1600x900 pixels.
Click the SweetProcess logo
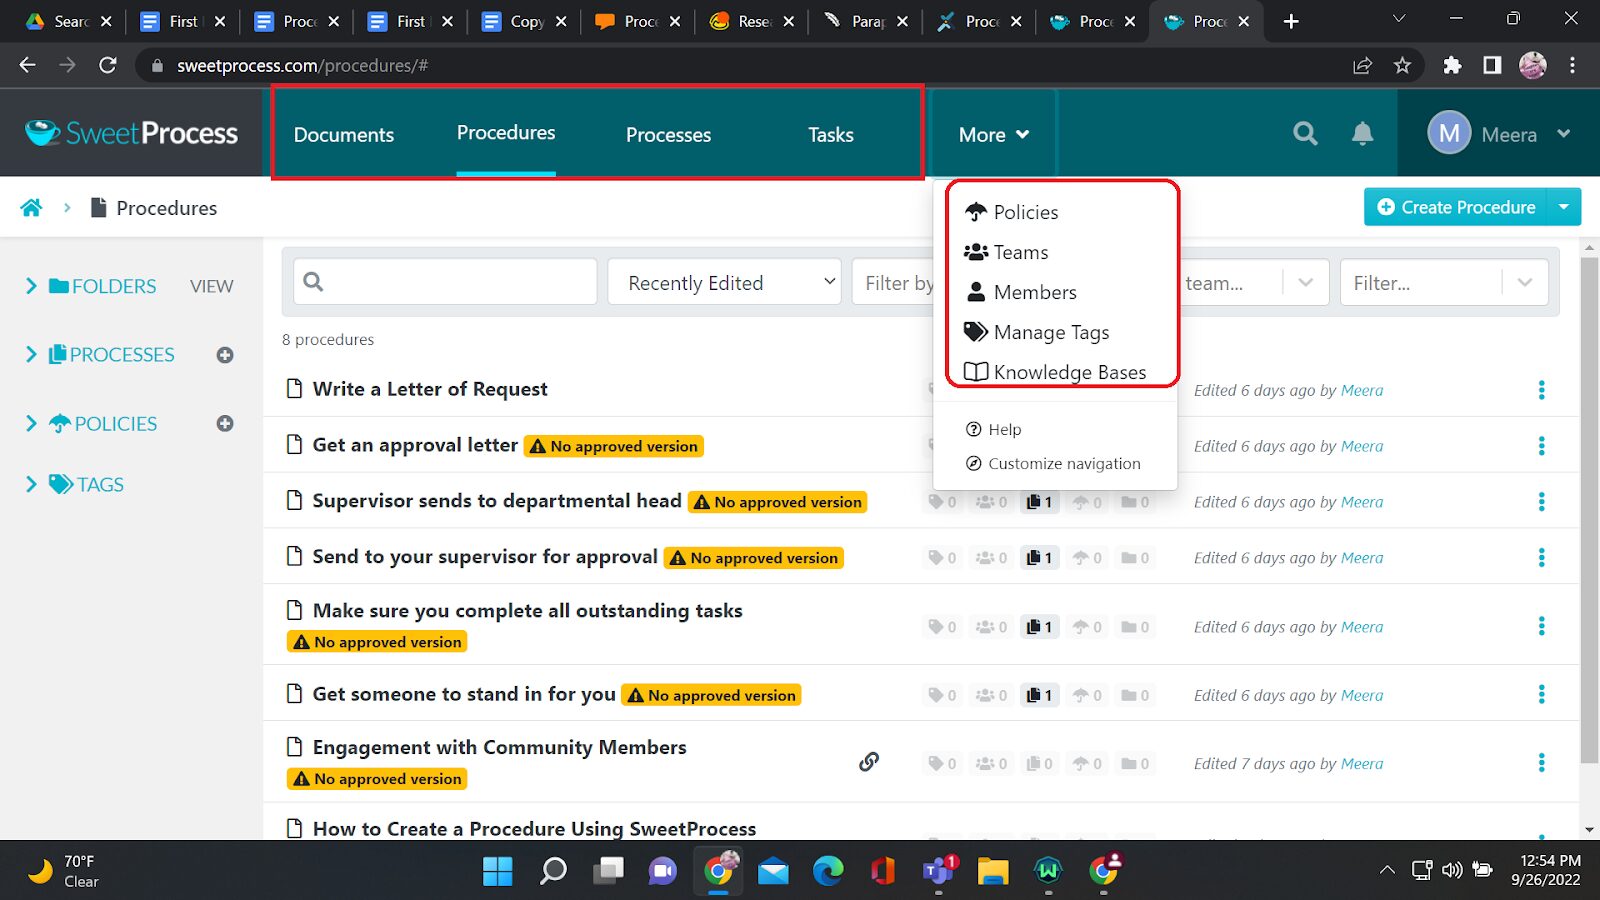(x=131, y=133)
